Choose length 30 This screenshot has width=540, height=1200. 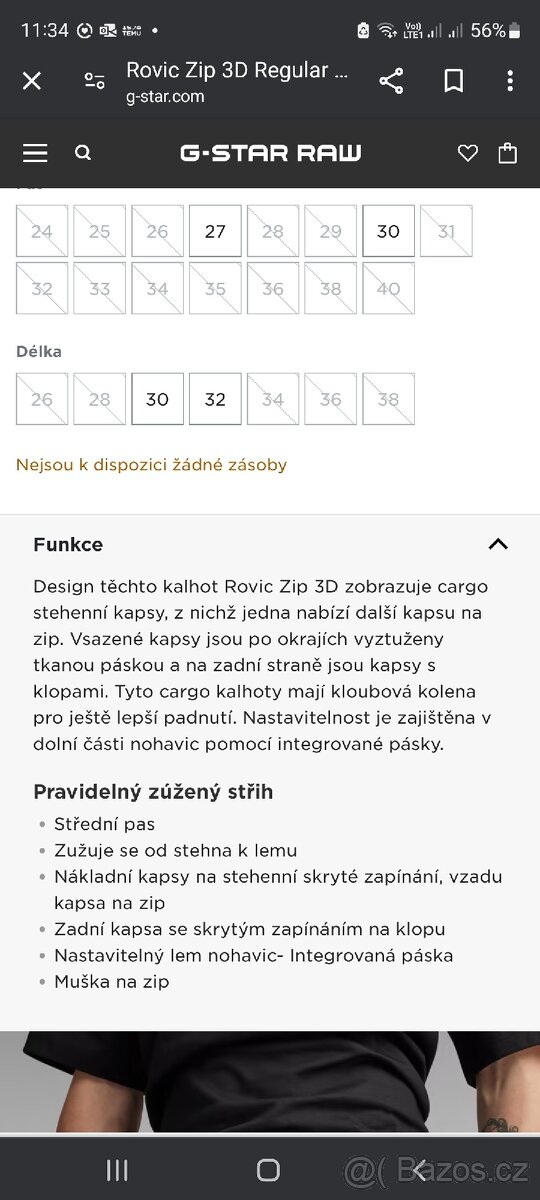coord(157,399)
